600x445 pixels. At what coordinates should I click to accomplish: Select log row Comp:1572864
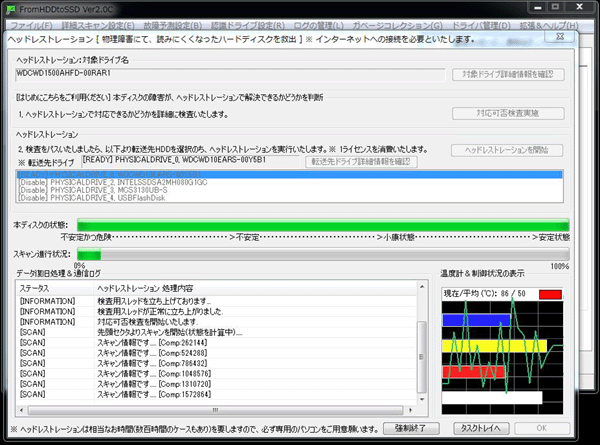pyautogui.click(x=217, y=394)
